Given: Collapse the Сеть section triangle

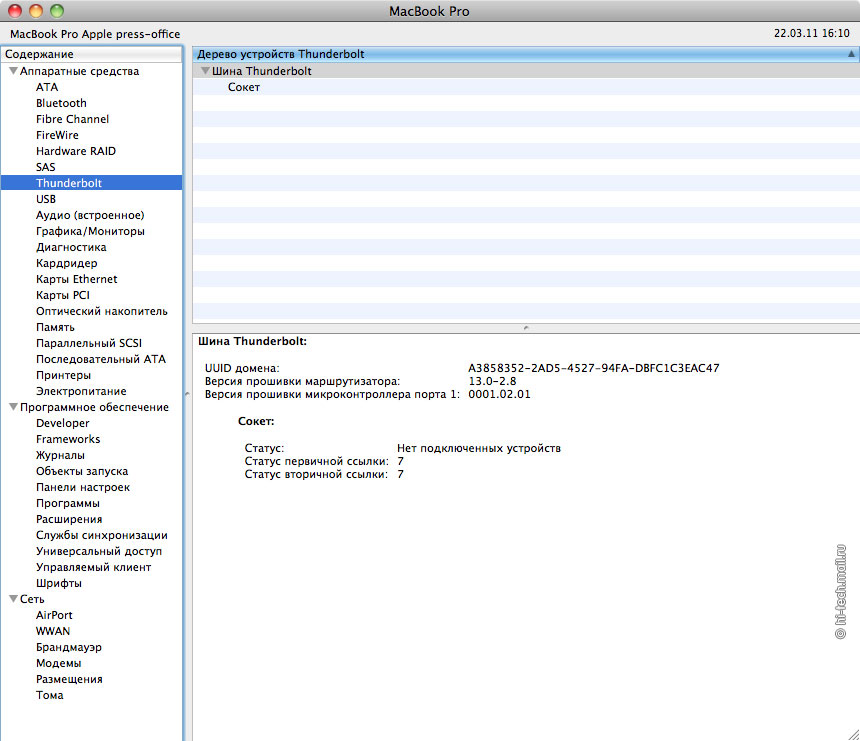Looking at the screenshot, I should pos(13,599).
